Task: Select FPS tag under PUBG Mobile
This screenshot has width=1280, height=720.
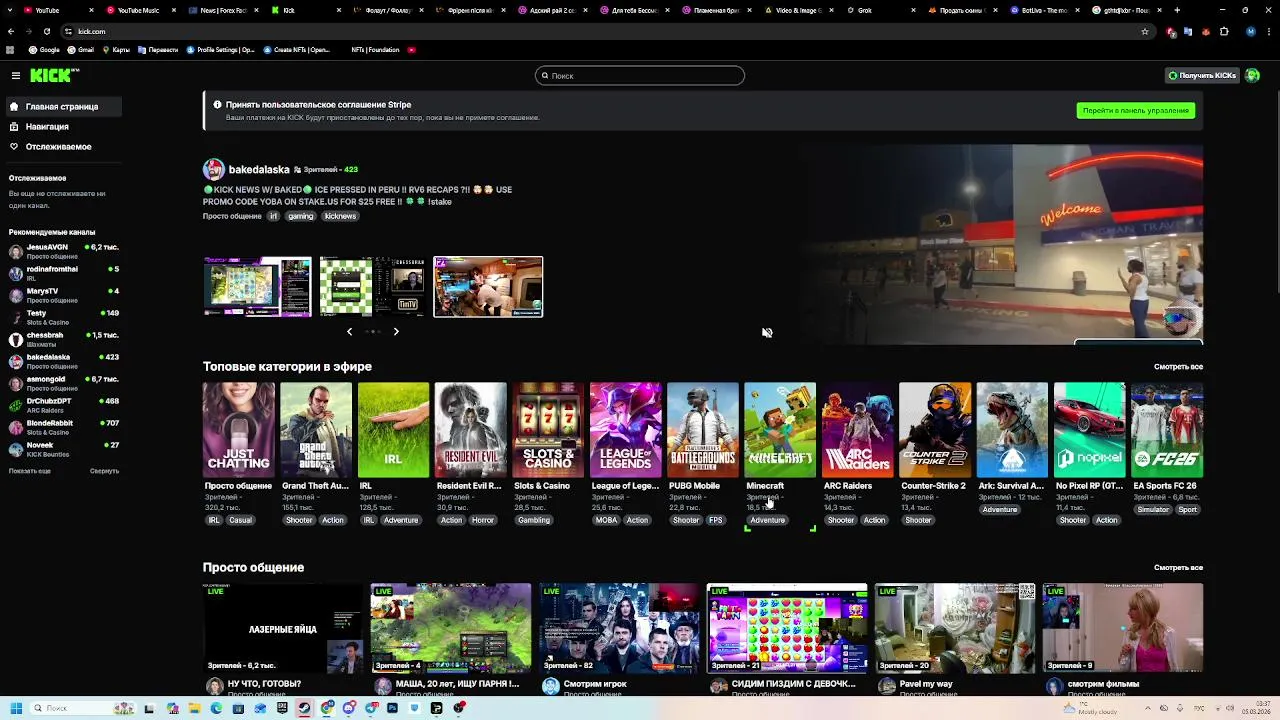Action: click(715, 520)
